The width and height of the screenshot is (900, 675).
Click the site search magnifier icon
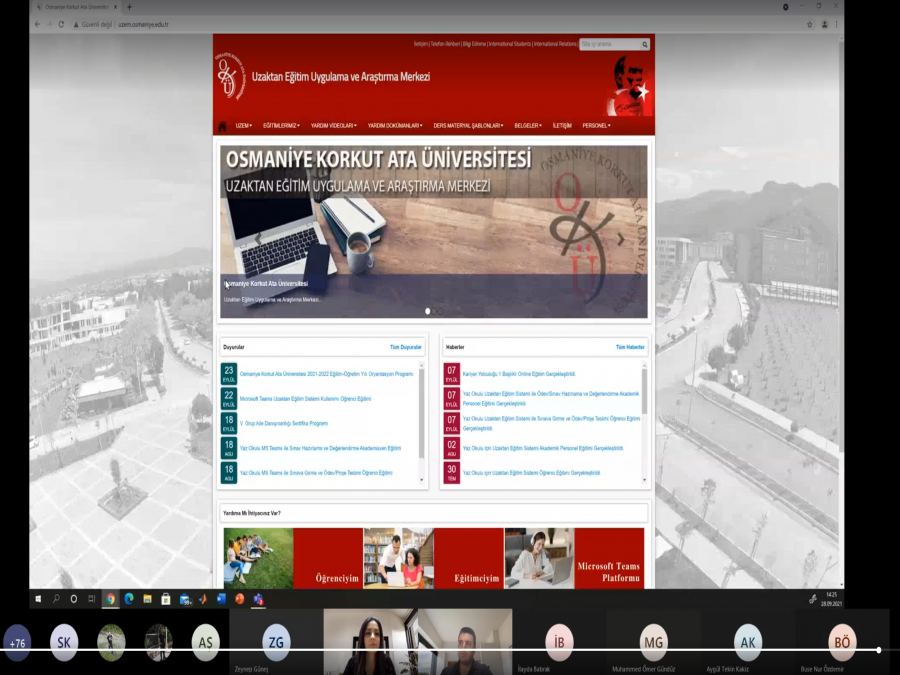[x=645, y=44]
